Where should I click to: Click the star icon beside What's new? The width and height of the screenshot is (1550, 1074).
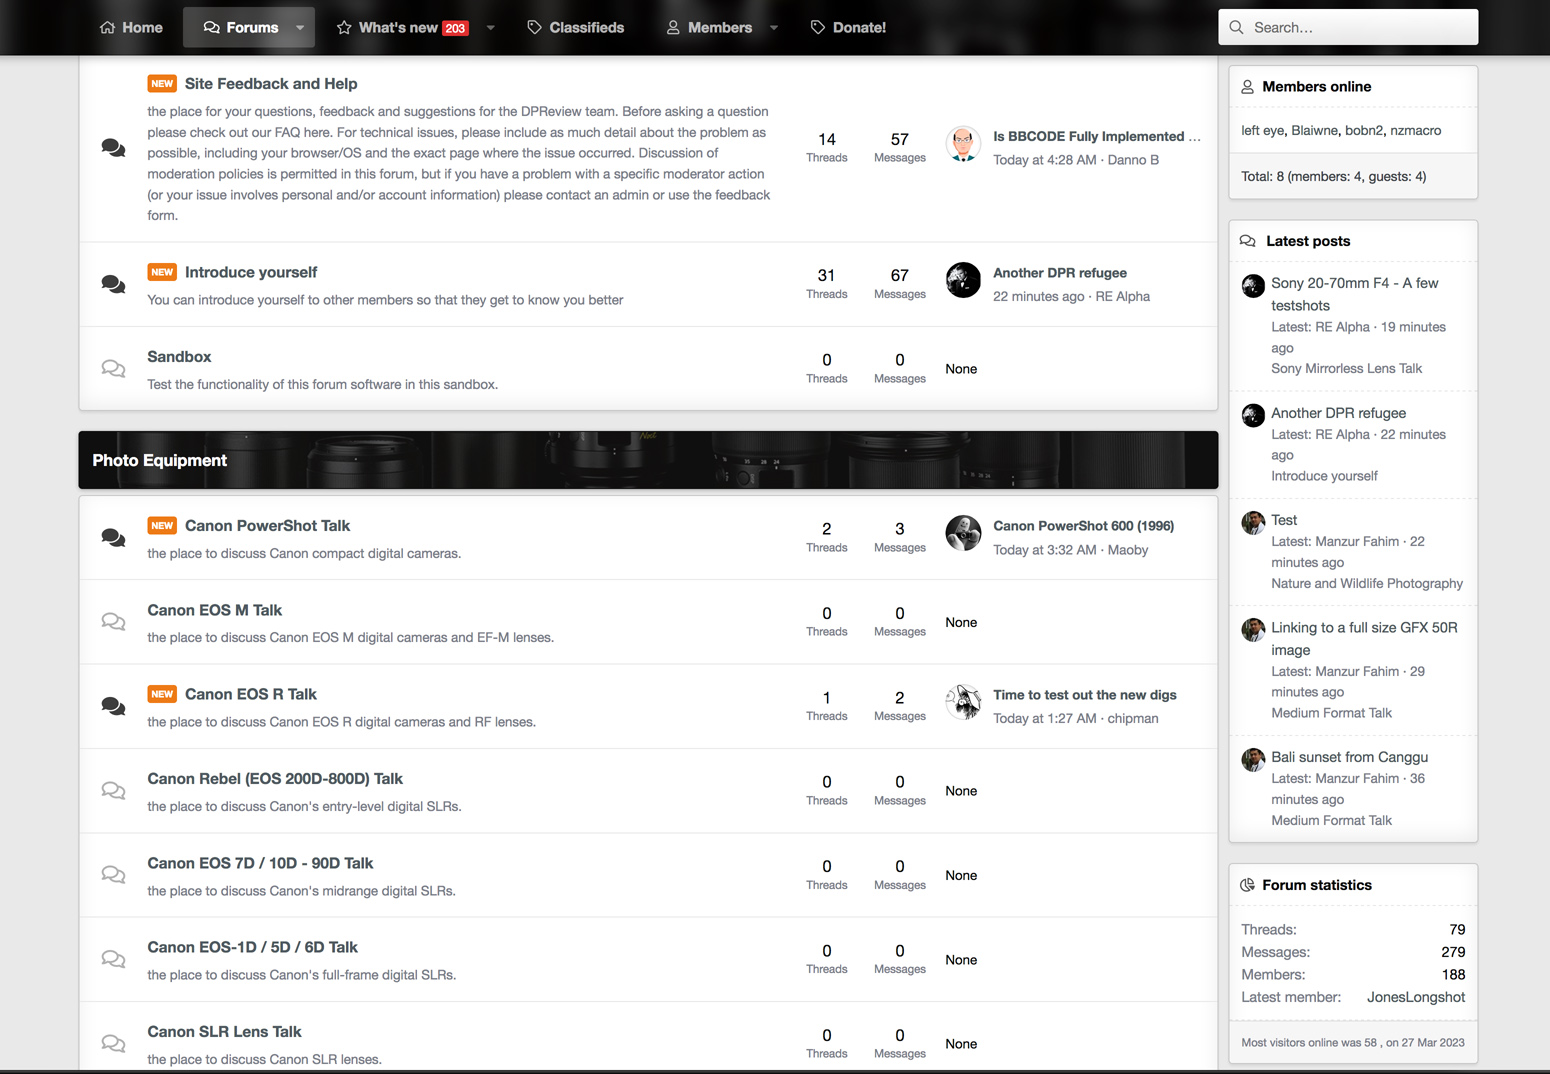point(344,28)
